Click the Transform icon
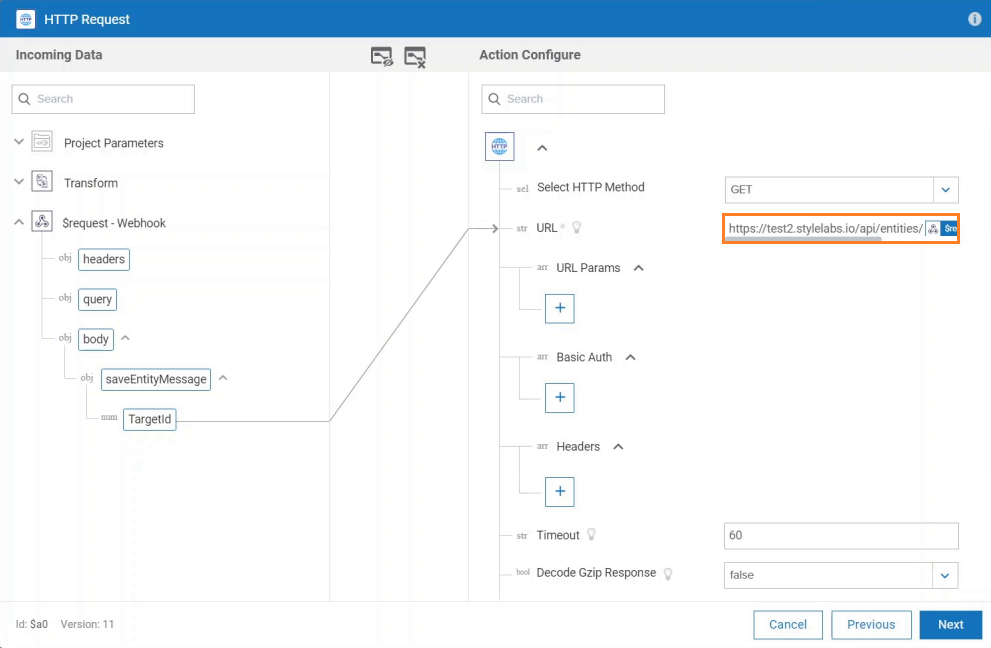The image size is (991, 648). click(42, 182)
